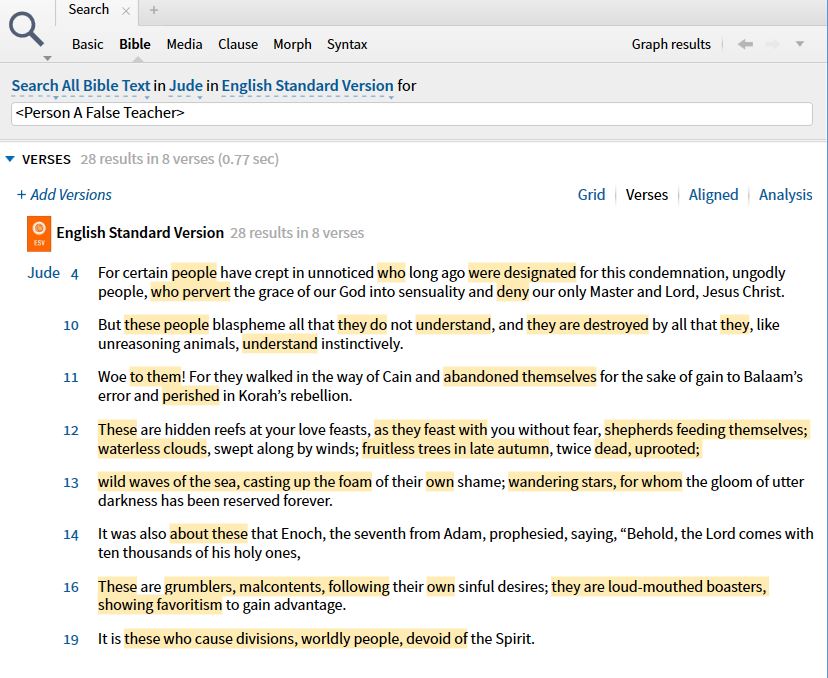Select the Search tab
This screenshot has width=828, height=678.
point(89,10)
